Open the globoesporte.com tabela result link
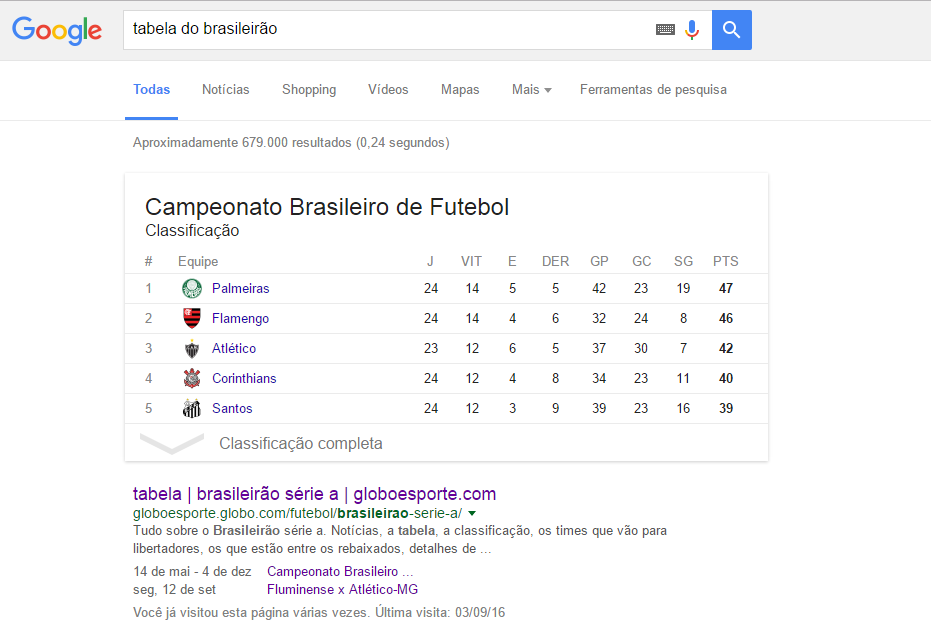 315,494
